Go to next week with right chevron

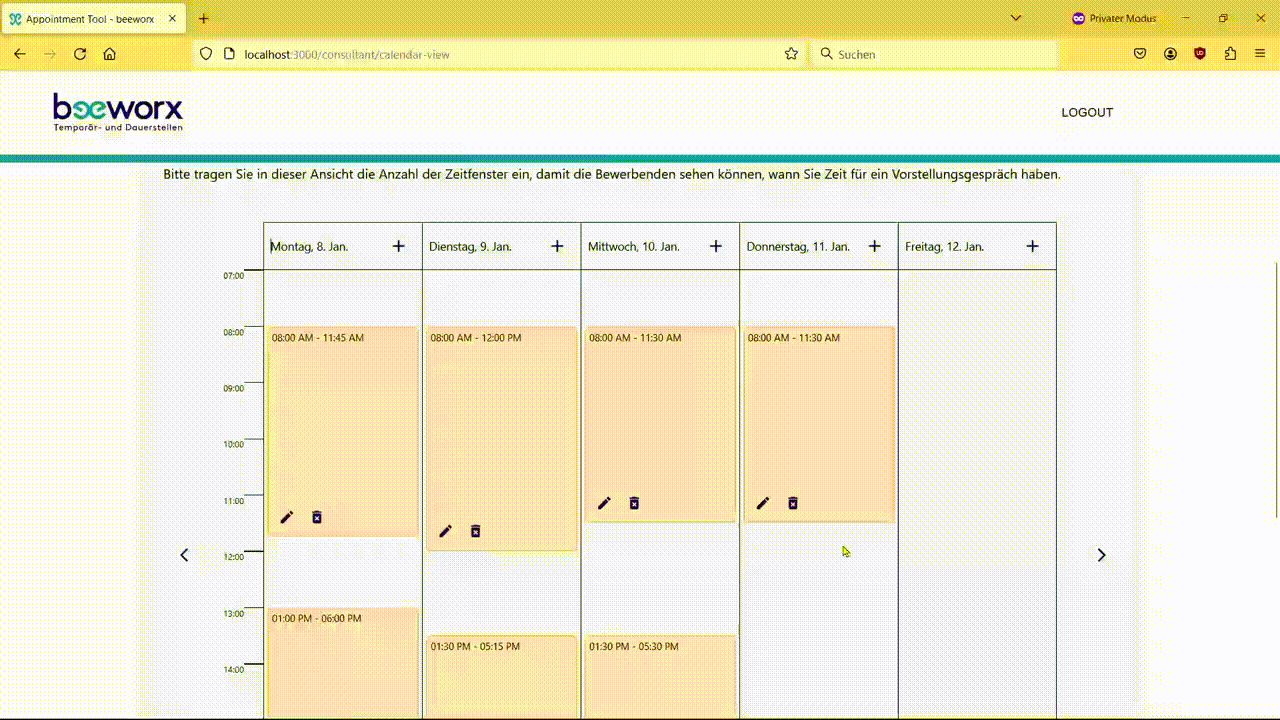tap(1101, 555)
